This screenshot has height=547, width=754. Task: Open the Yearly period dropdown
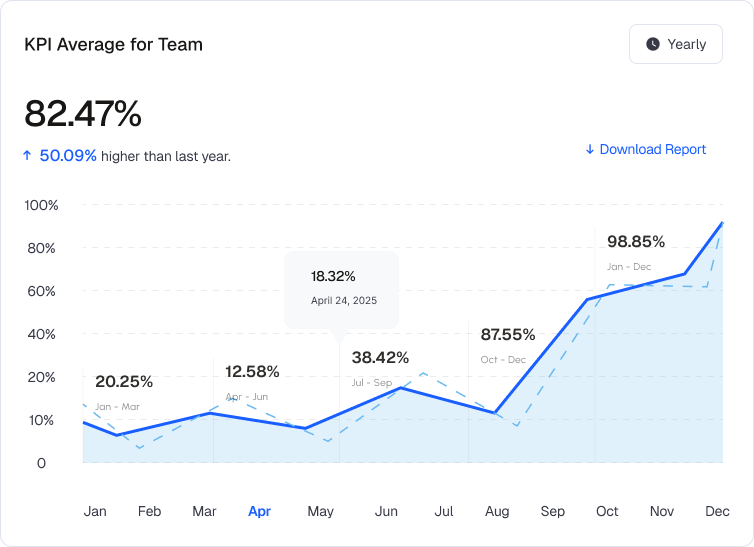point(675,44)
